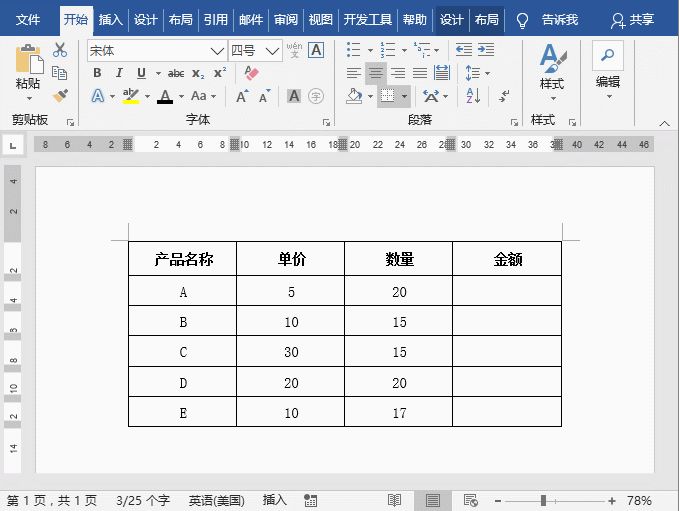Screen dimensions: 679x511
Task: Toggle Italic formatting
Action: [x=119, y=73]
